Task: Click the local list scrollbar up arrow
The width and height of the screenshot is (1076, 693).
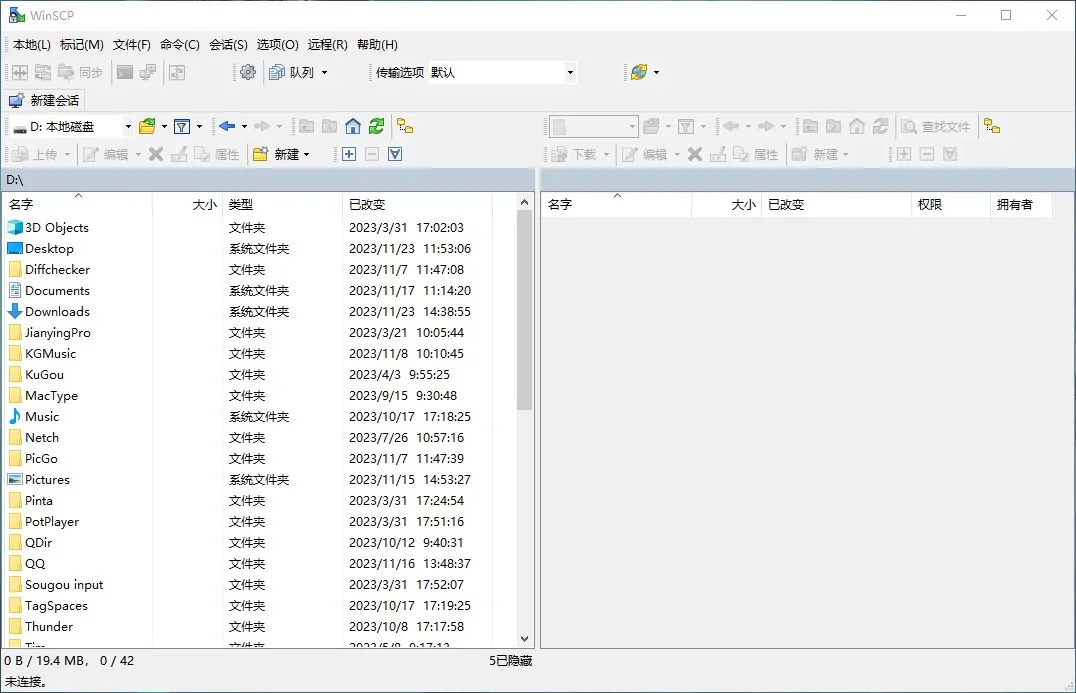Action: (524, 202)
